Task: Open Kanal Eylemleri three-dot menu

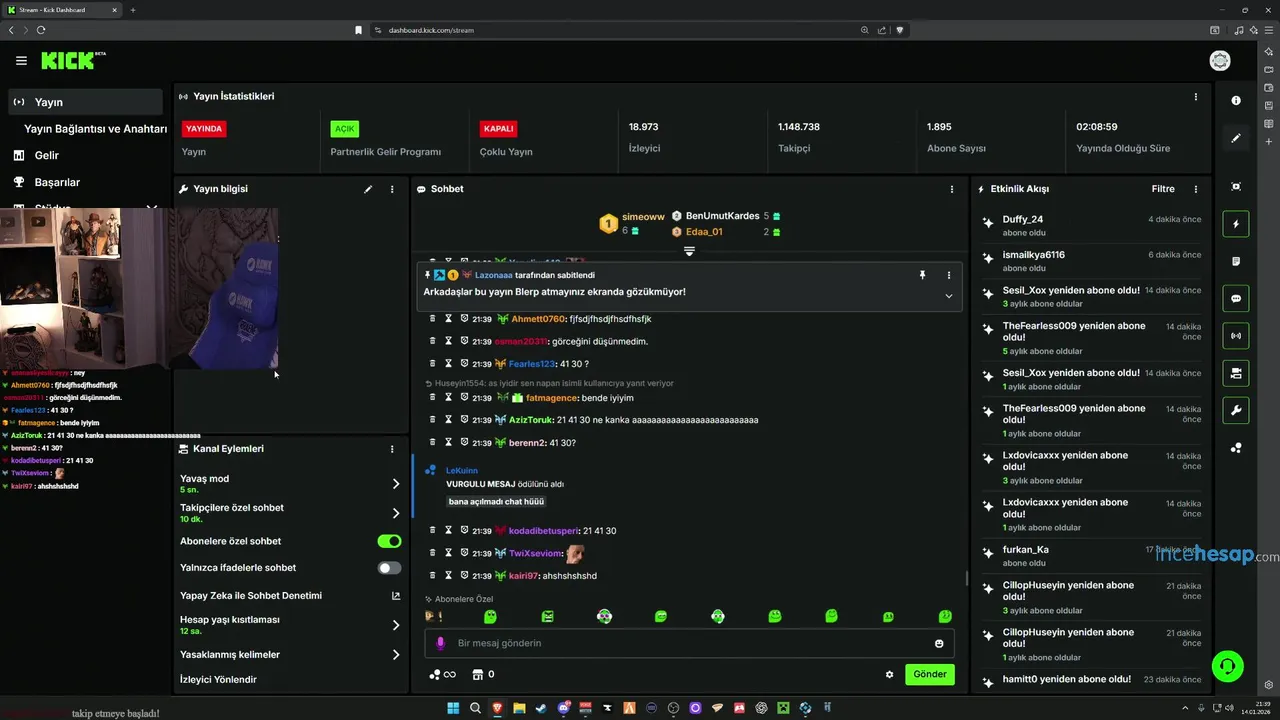Action: click(392, 449)
